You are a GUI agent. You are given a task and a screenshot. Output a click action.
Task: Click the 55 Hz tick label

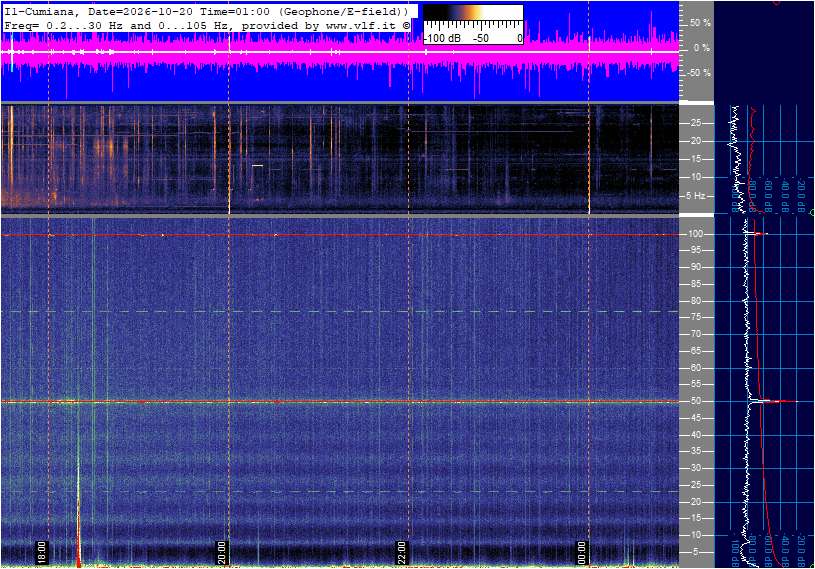pos(695,385)
